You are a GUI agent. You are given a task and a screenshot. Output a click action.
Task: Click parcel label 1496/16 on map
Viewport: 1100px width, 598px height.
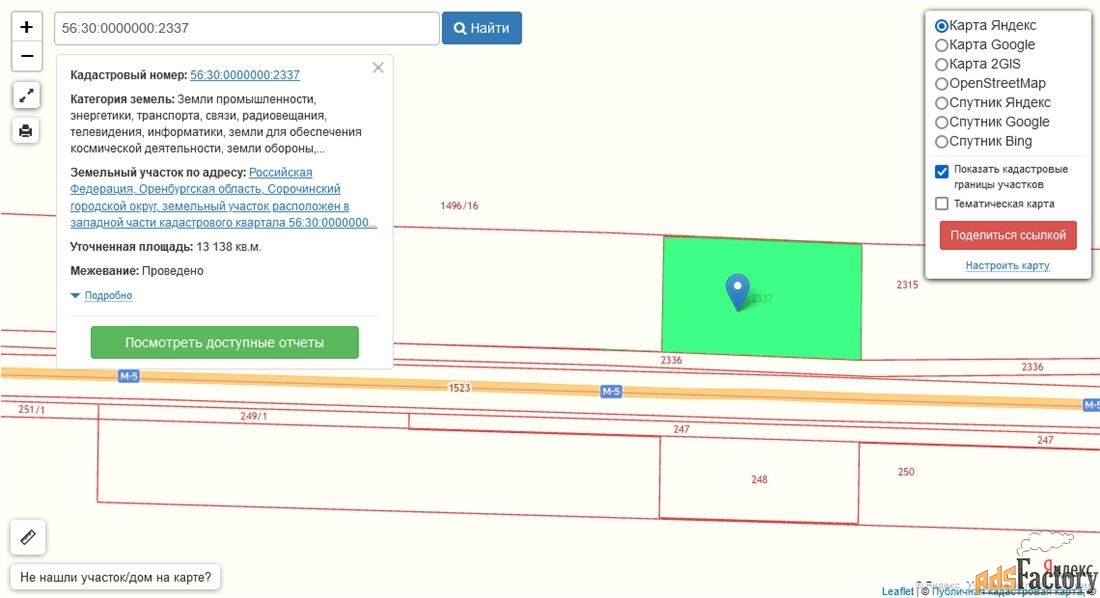[x=459, y=206]
